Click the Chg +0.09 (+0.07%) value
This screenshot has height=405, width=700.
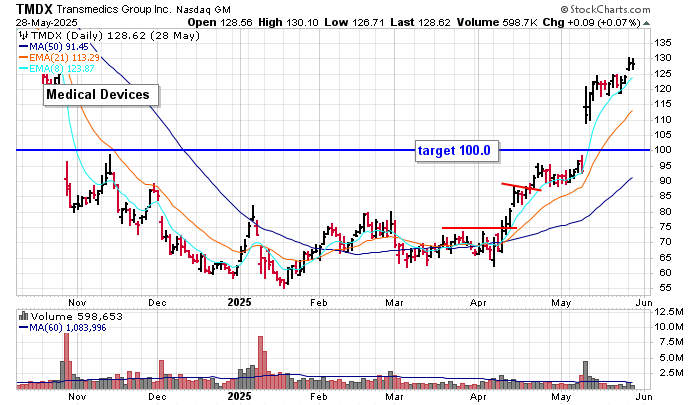tap(591, 22)
